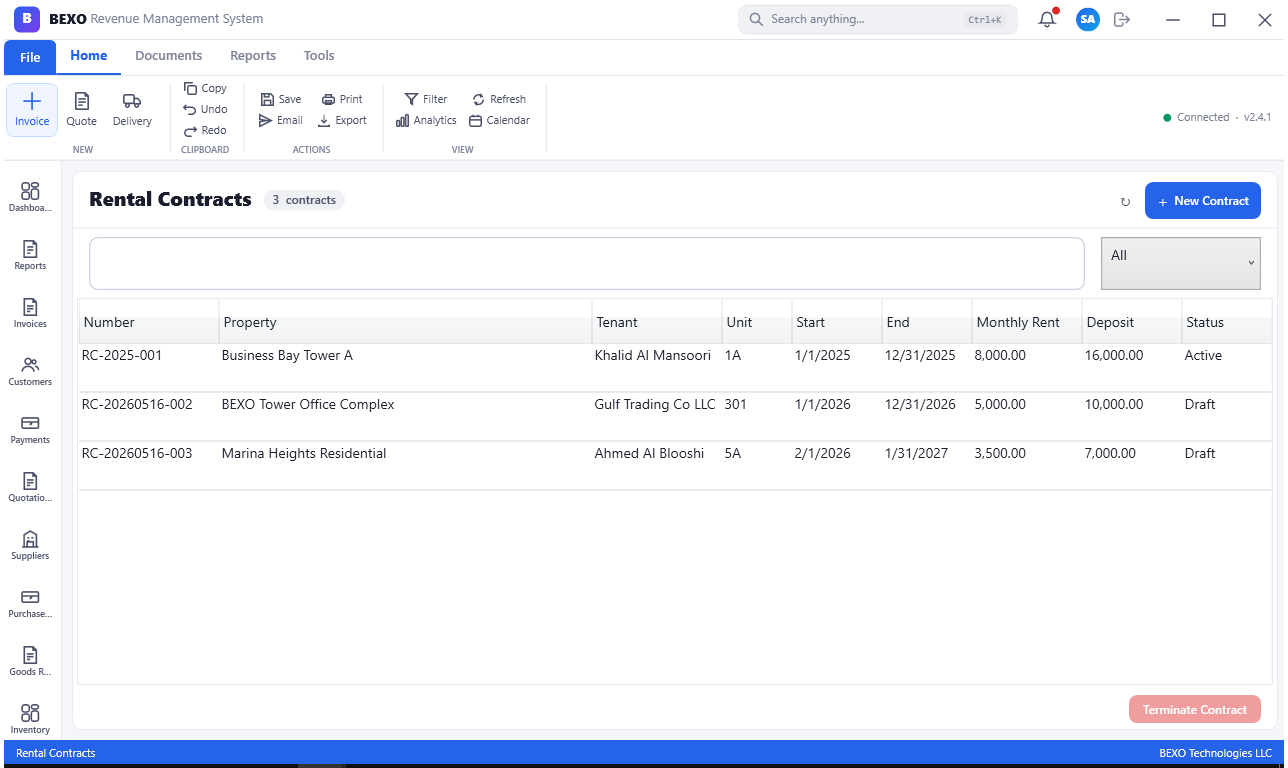Open Reports in the sidebar
1288x768 pixels.
[x=30, y=255]
